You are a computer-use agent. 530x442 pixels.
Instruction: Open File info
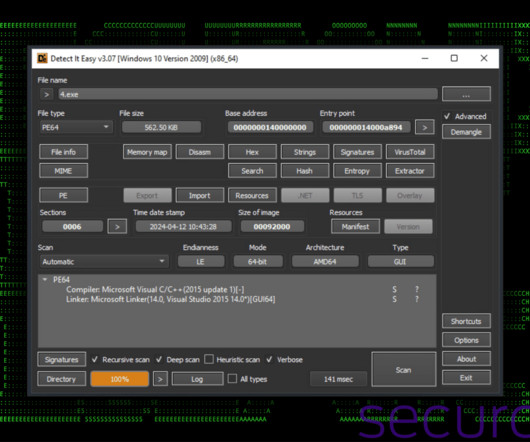click(x=64, y=152)
